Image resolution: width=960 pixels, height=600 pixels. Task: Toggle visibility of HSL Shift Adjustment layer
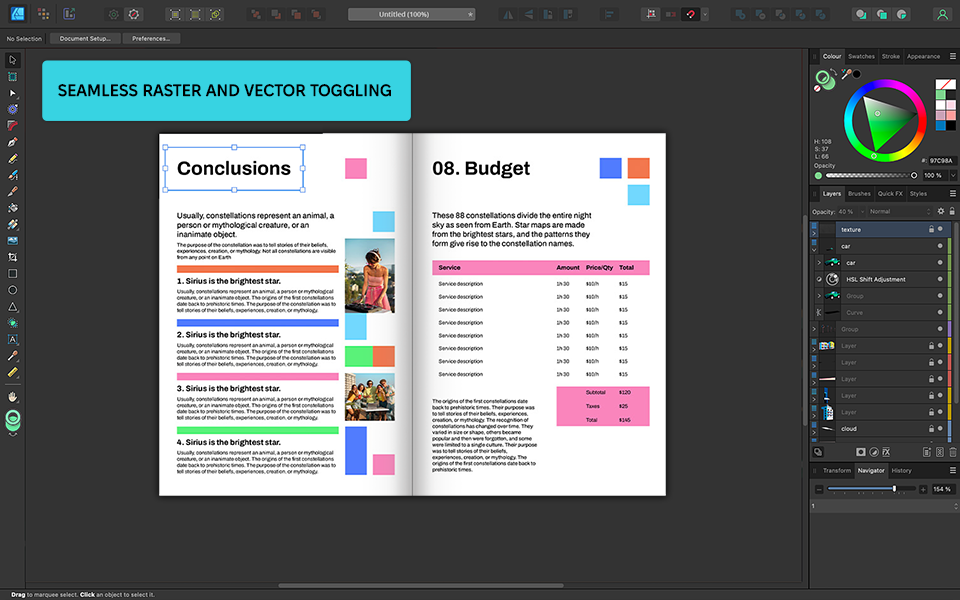(940, 279)
